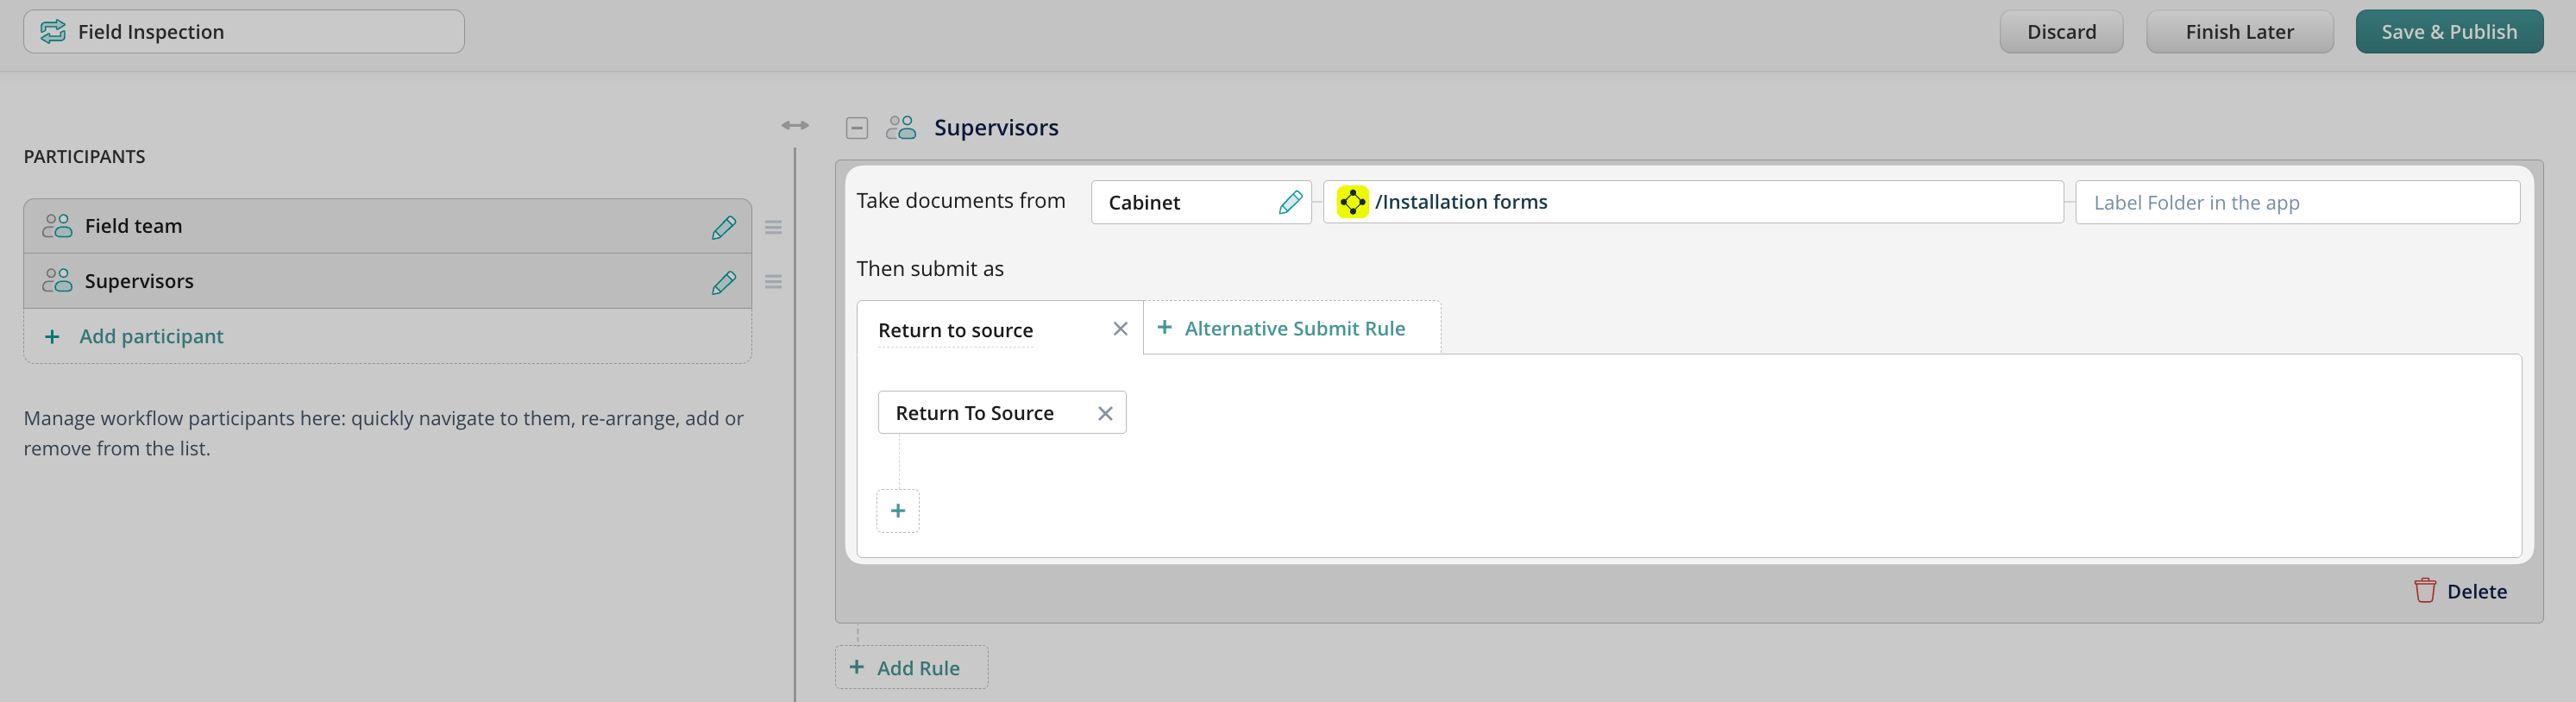Click Finish Later
Image resolution: width=2576 pixels, height=702 pixels.
2239,32
